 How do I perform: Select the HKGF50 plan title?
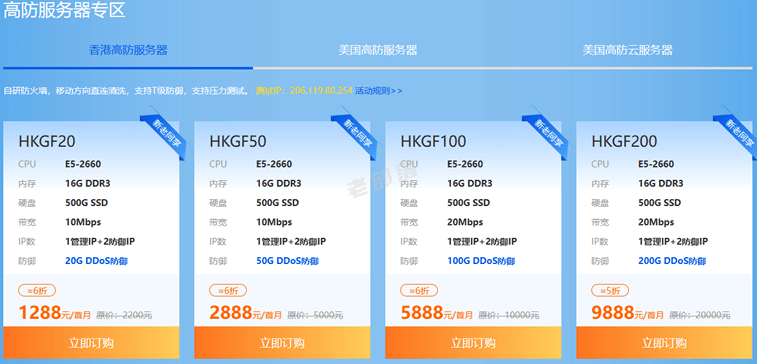coord(238,141)
